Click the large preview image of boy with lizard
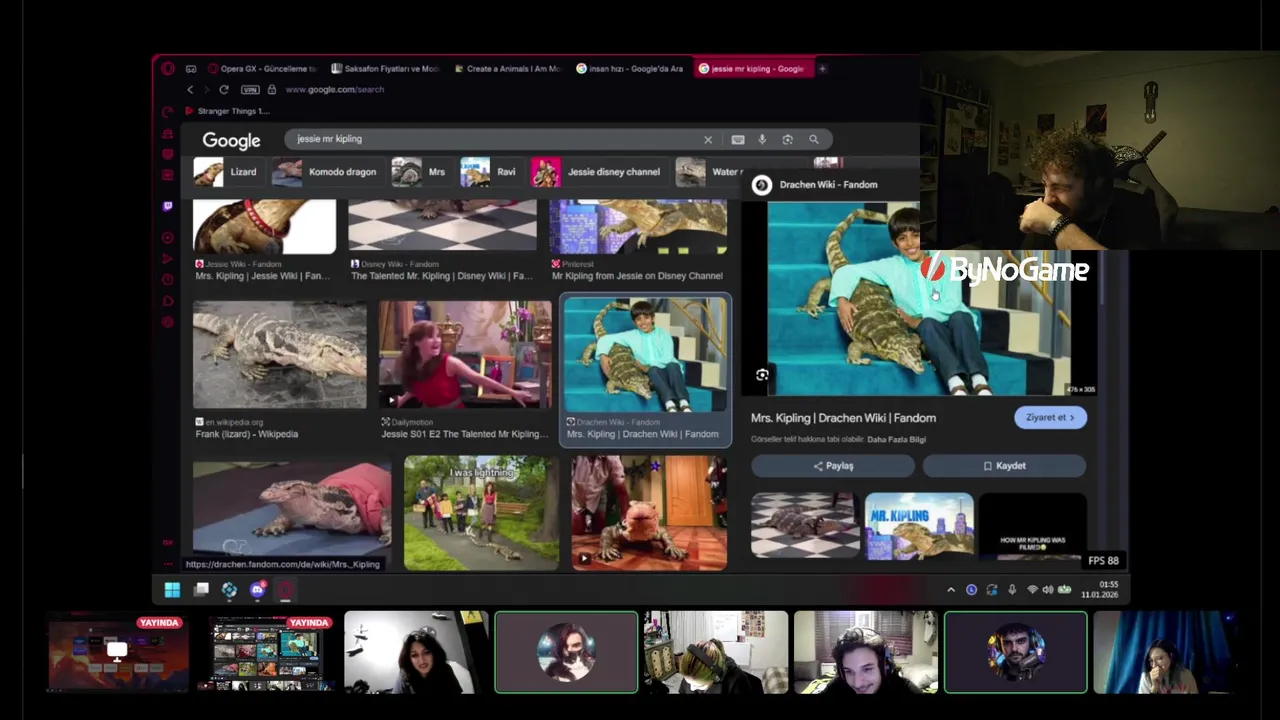 click(x=918, y=298)
